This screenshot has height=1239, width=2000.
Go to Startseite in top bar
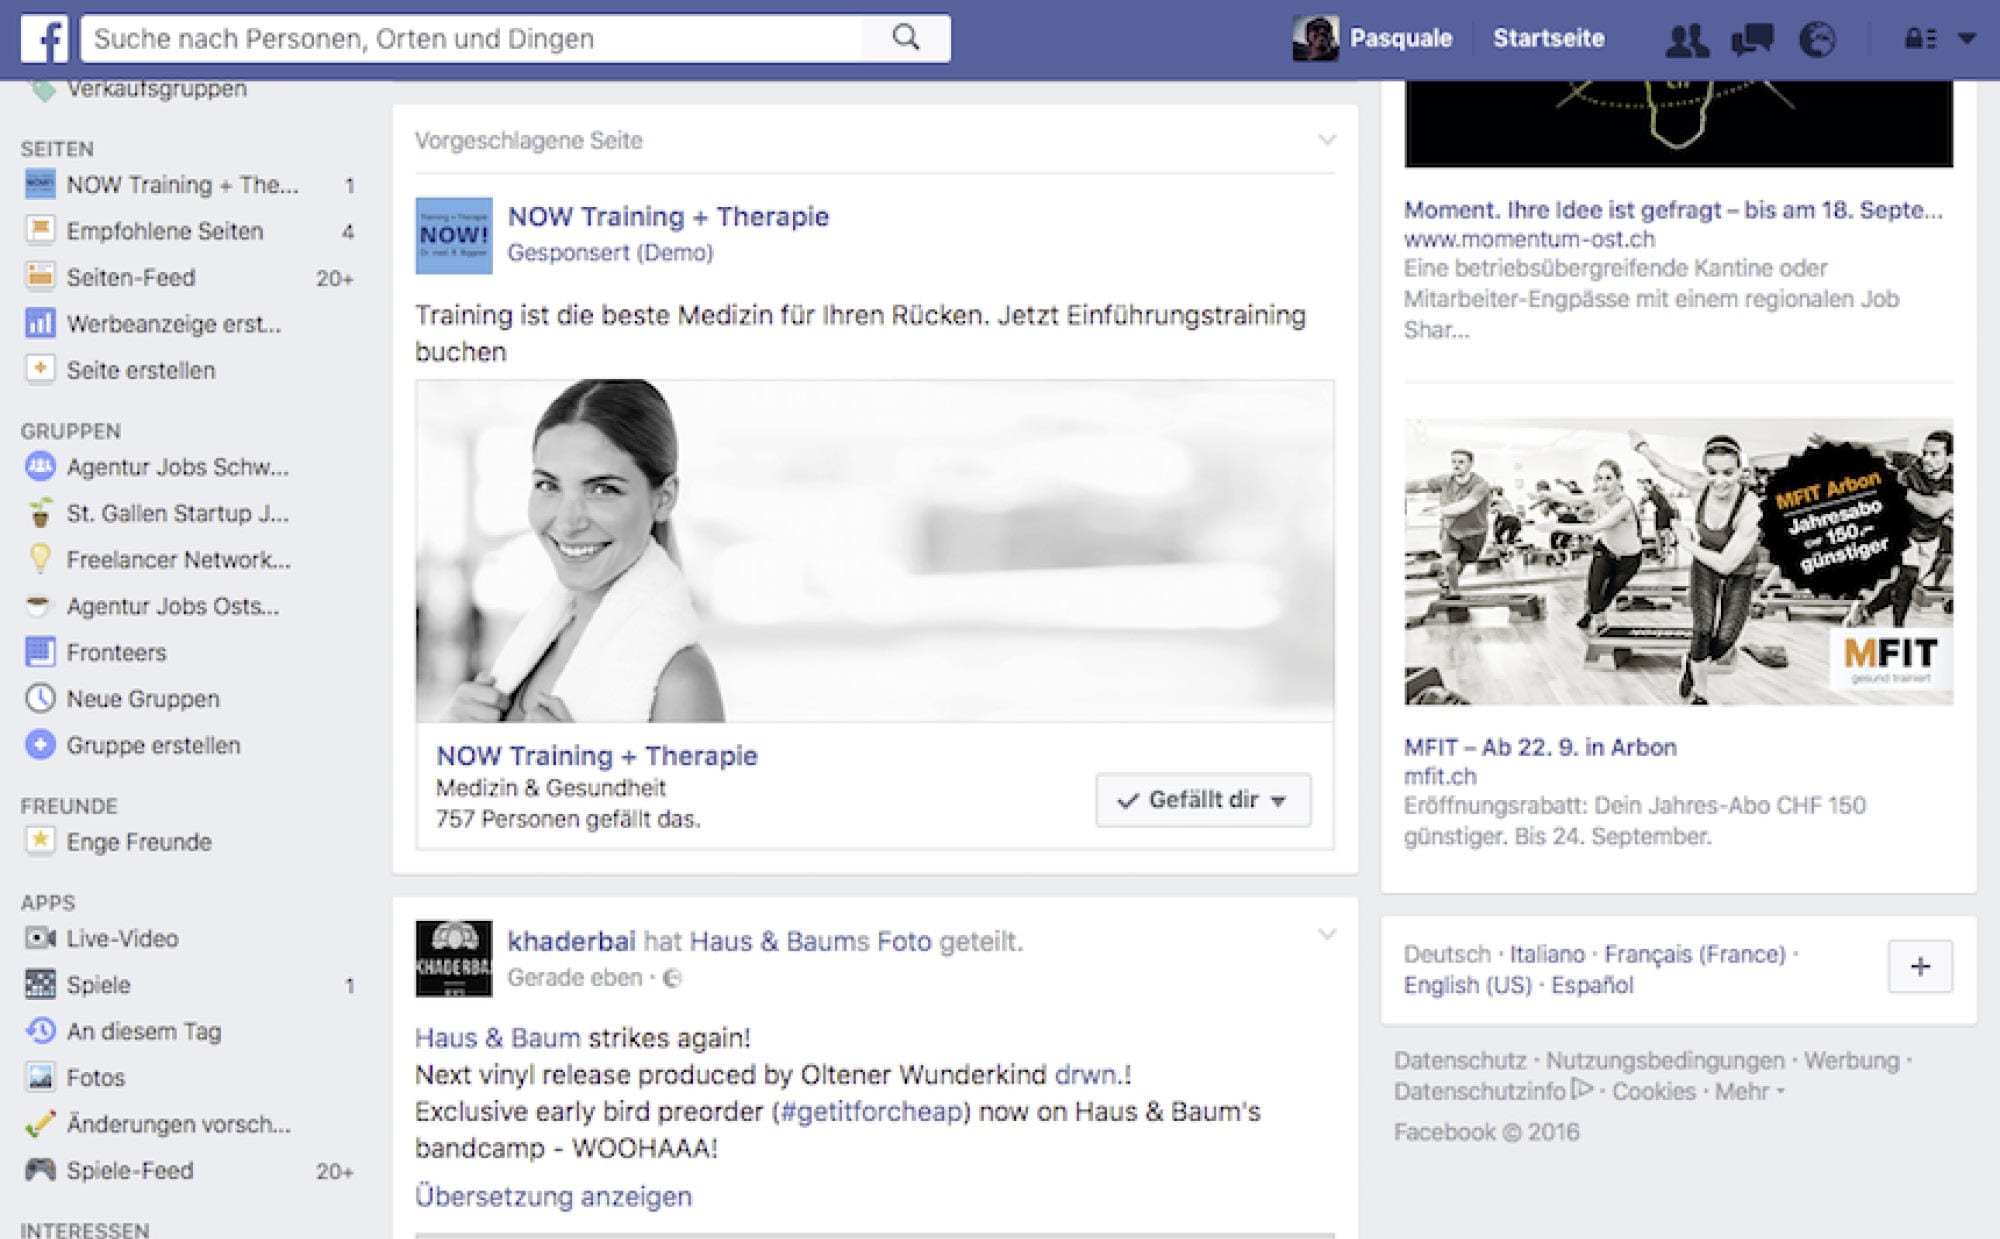point(1548,39)
